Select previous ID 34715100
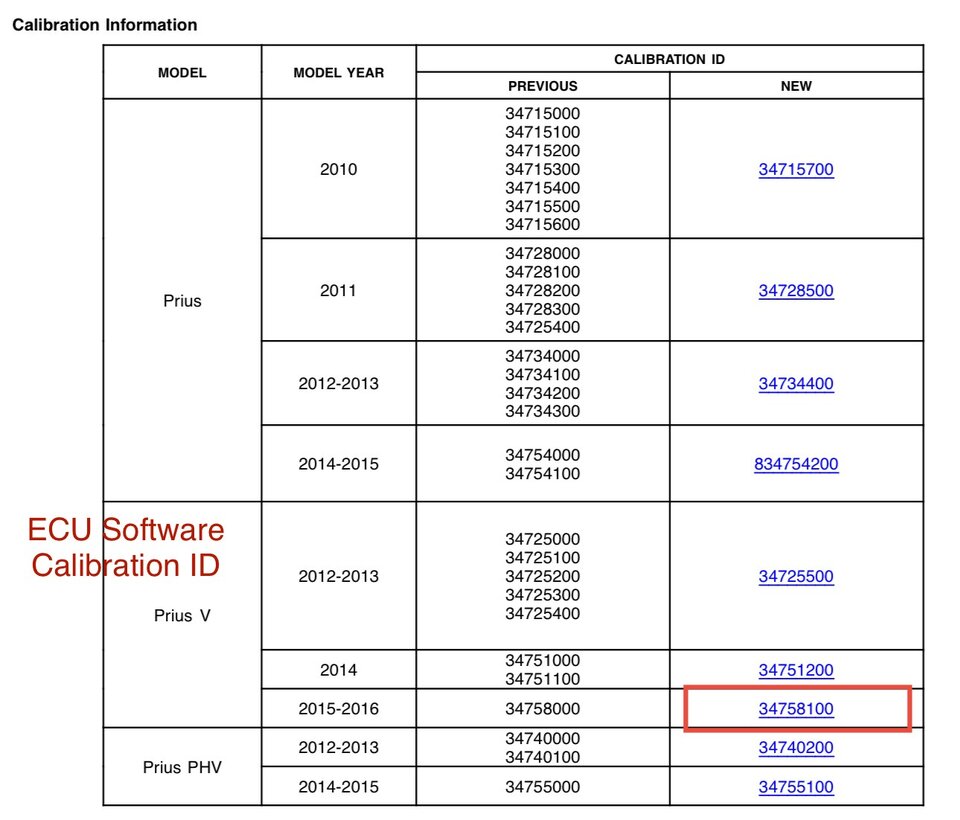Image resolution: width=960 pixels, height=820 pixels. click(x=542, y=132)
